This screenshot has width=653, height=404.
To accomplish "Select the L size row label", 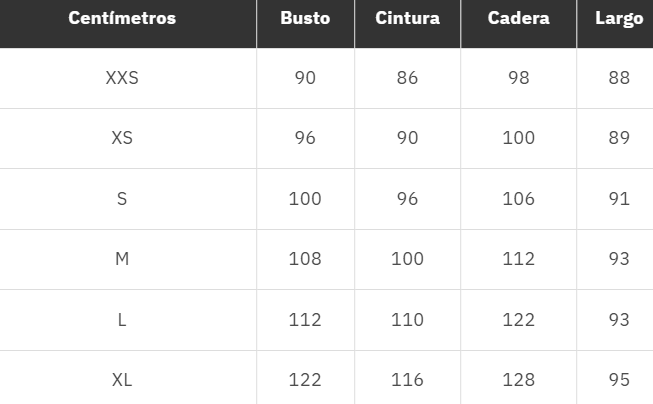I will [122, 320].
